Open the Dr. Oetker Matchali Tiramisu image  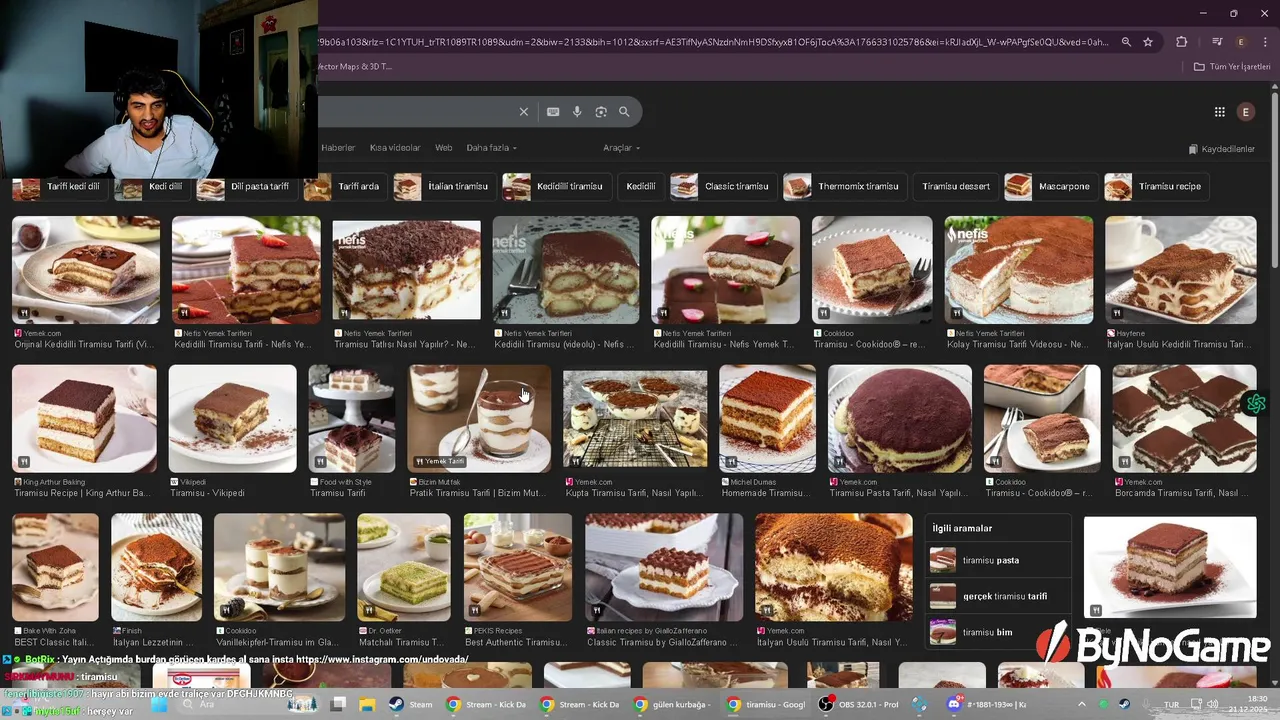(x=404, y=567)
